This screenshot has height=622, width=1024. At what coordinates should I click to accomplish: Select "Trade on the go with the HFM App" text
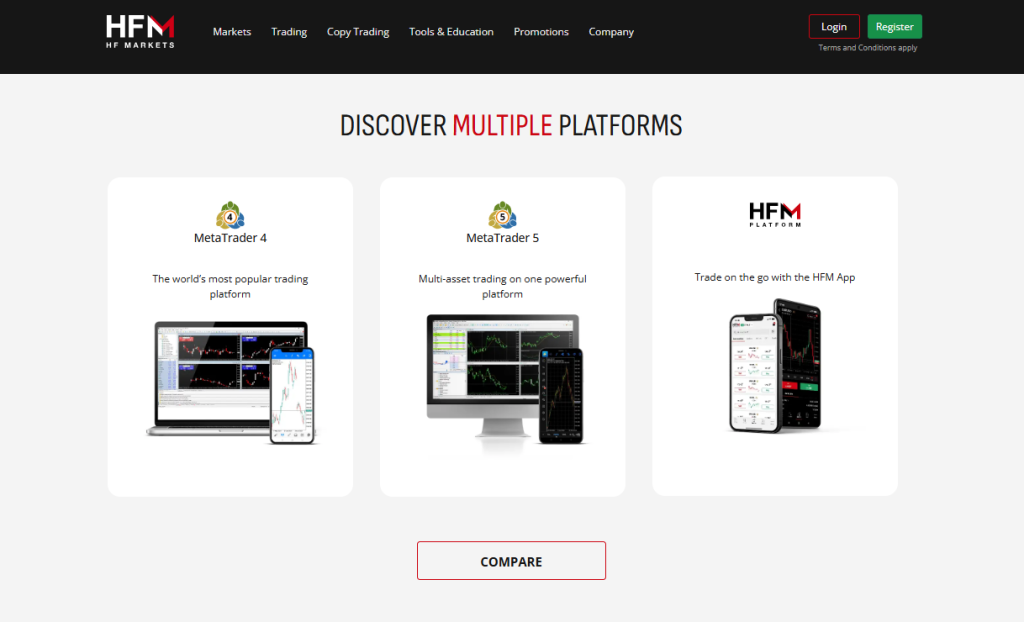(775, 277)
